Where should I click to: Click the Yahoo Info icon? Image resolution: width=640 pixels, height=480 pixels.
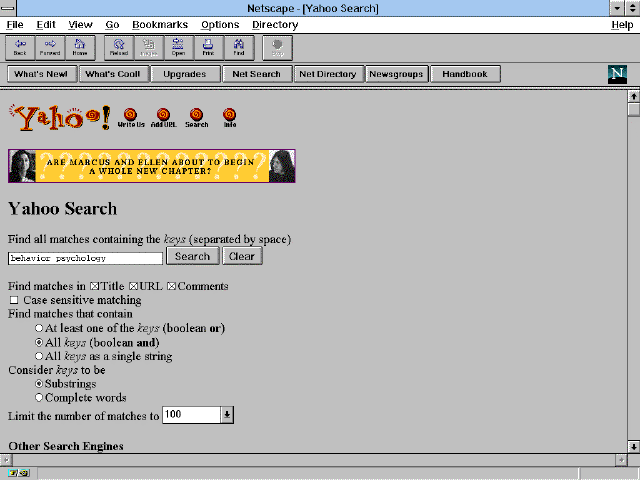230,118
